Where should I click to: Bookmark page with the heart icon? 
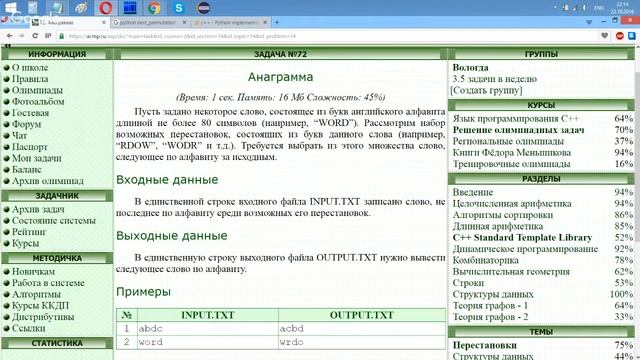[604, 36]
